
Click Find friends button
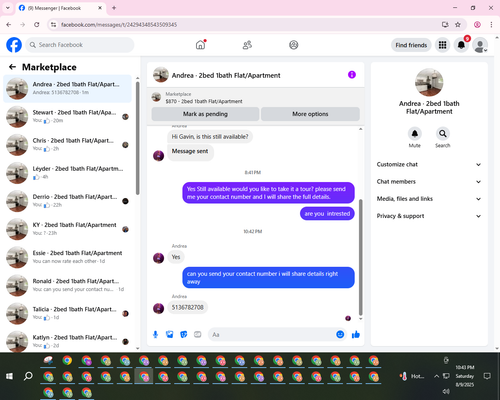click(411, 45)
